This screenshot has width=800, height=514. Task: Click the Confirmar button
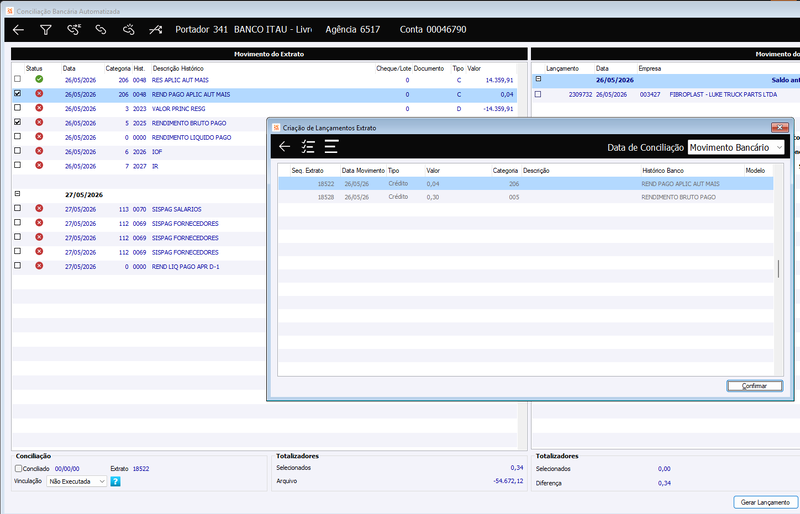755,386
